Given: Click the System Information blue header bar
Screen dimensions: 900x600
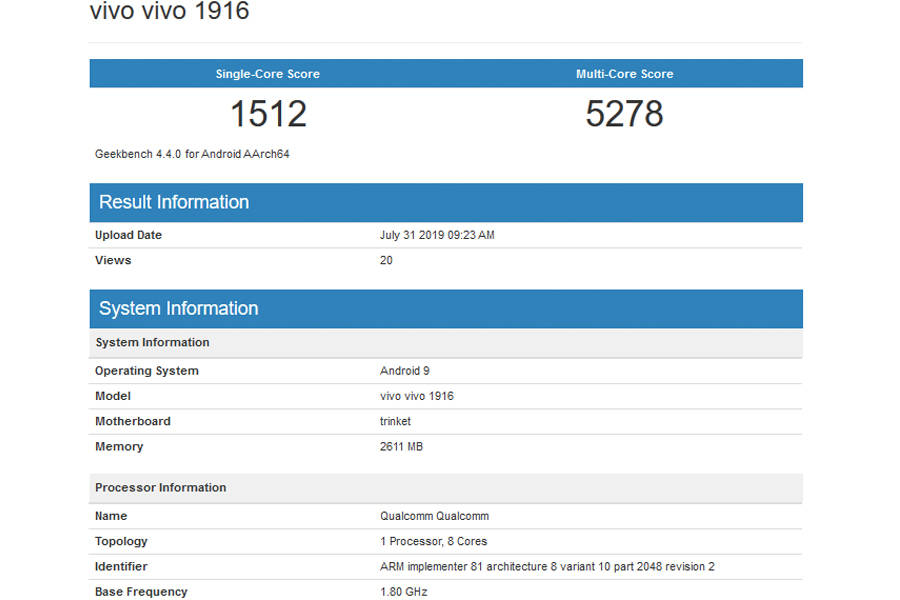Looking at the screenshot, I should coord(178,308).
